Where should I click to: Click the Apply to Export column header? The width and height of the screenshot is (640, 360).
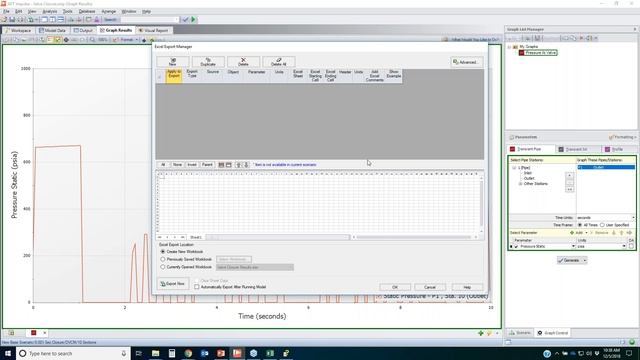click(x=173, y=76)
